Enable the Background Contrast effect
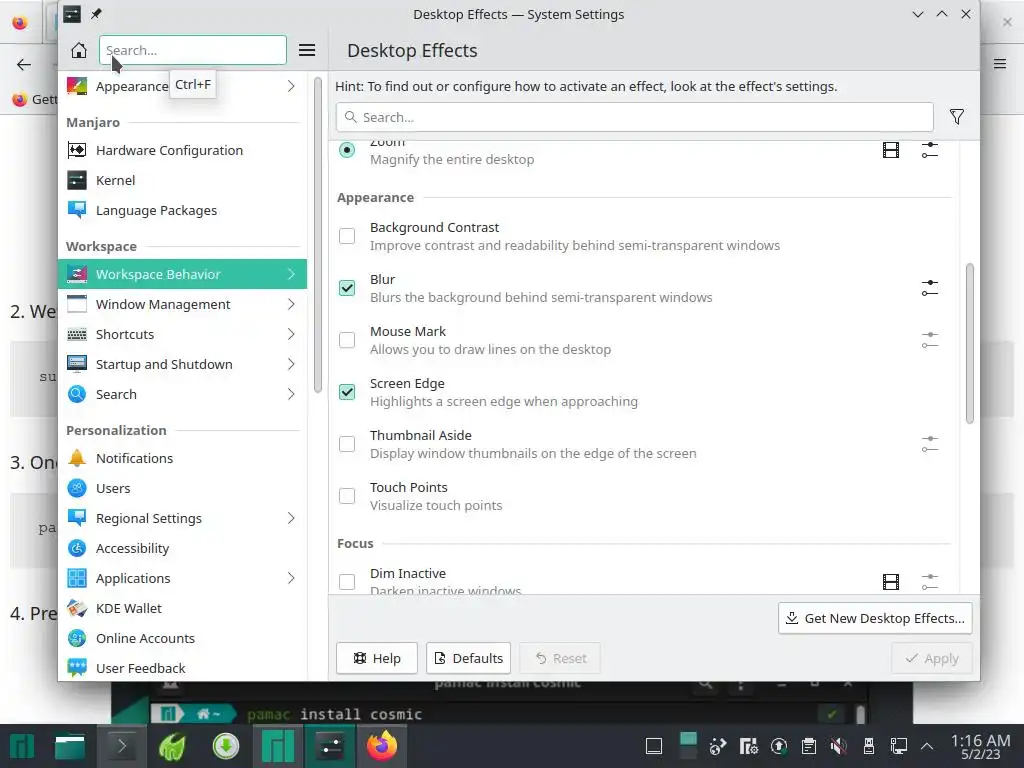 click(347, 236)
